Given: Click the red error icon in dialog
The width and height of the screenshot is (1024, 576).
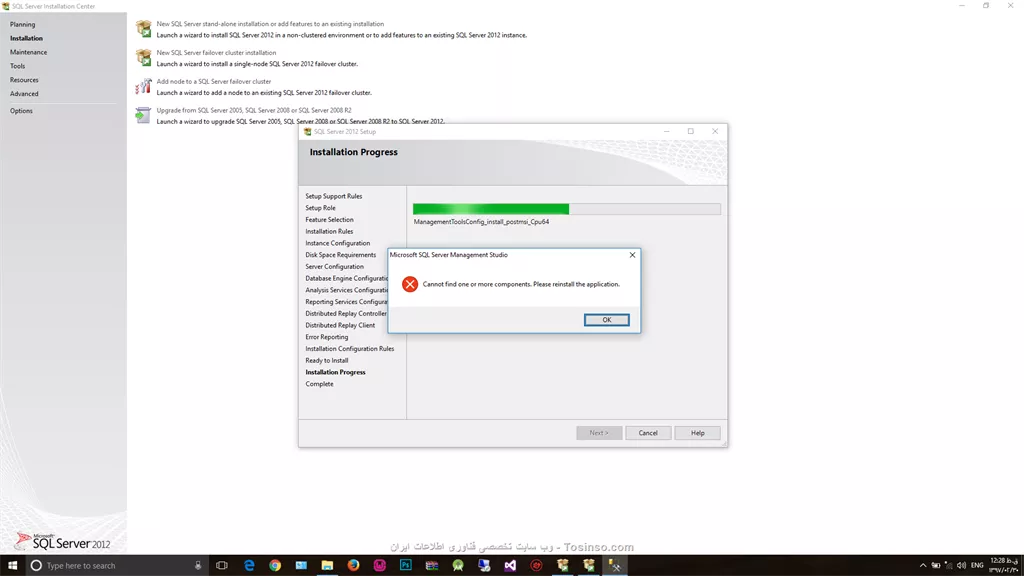Looking at the screenshot, I should click(409, 284).
